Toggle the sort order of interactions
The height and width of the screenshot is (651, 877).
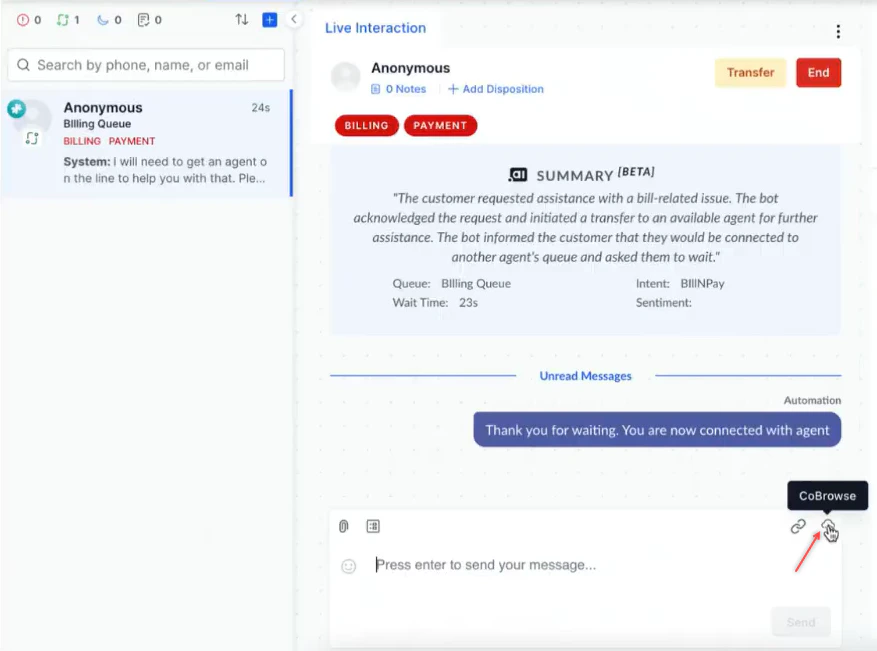(x=242, y=19)
